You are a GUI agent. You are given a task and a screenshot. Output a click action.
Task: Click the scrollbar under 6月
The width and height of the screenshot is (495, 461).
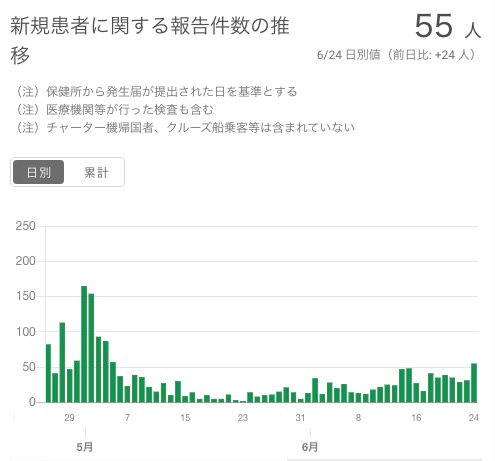click(384, 460)
